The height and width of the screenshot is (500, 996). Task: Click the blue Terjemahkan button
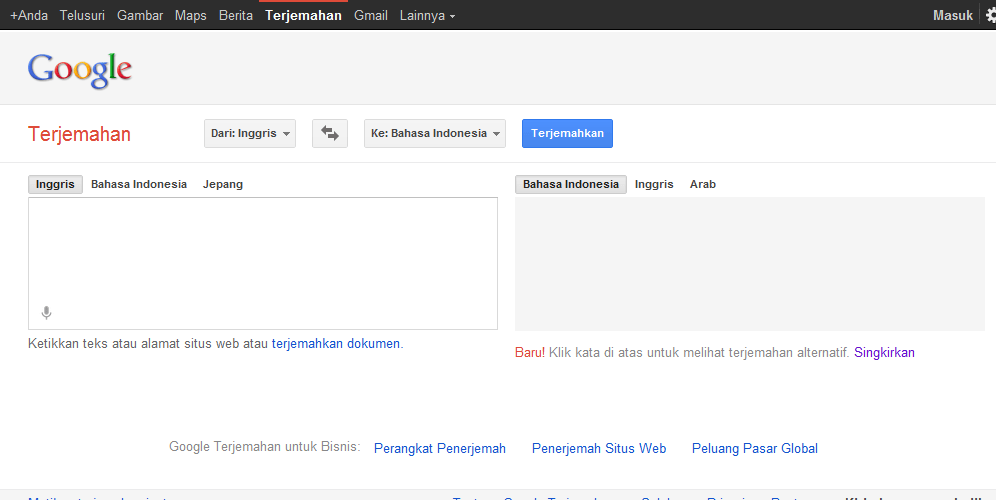[567, 133]
